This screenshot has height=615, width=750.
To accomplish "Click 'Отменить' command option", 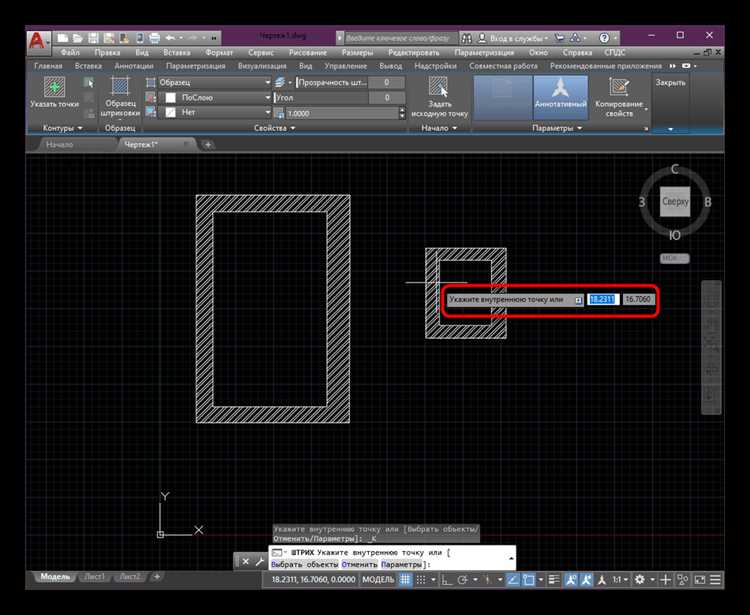I will click(359, 564).
